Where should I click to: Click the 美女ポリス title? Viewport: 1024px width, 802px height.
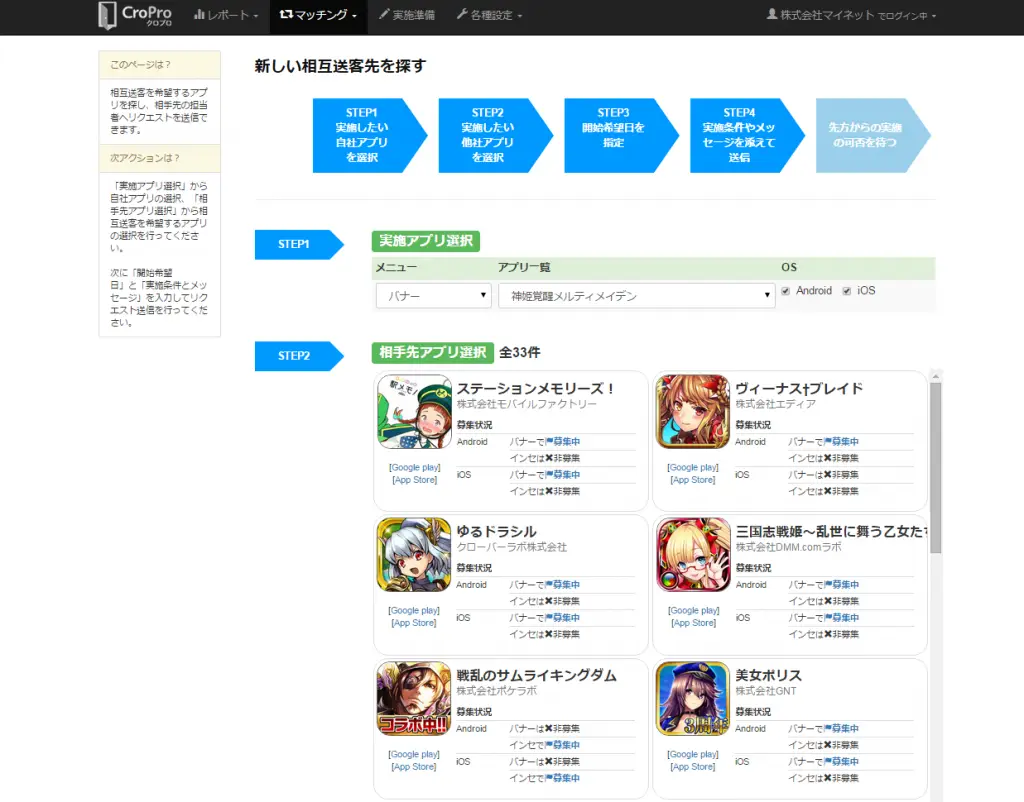coord(769,675)
